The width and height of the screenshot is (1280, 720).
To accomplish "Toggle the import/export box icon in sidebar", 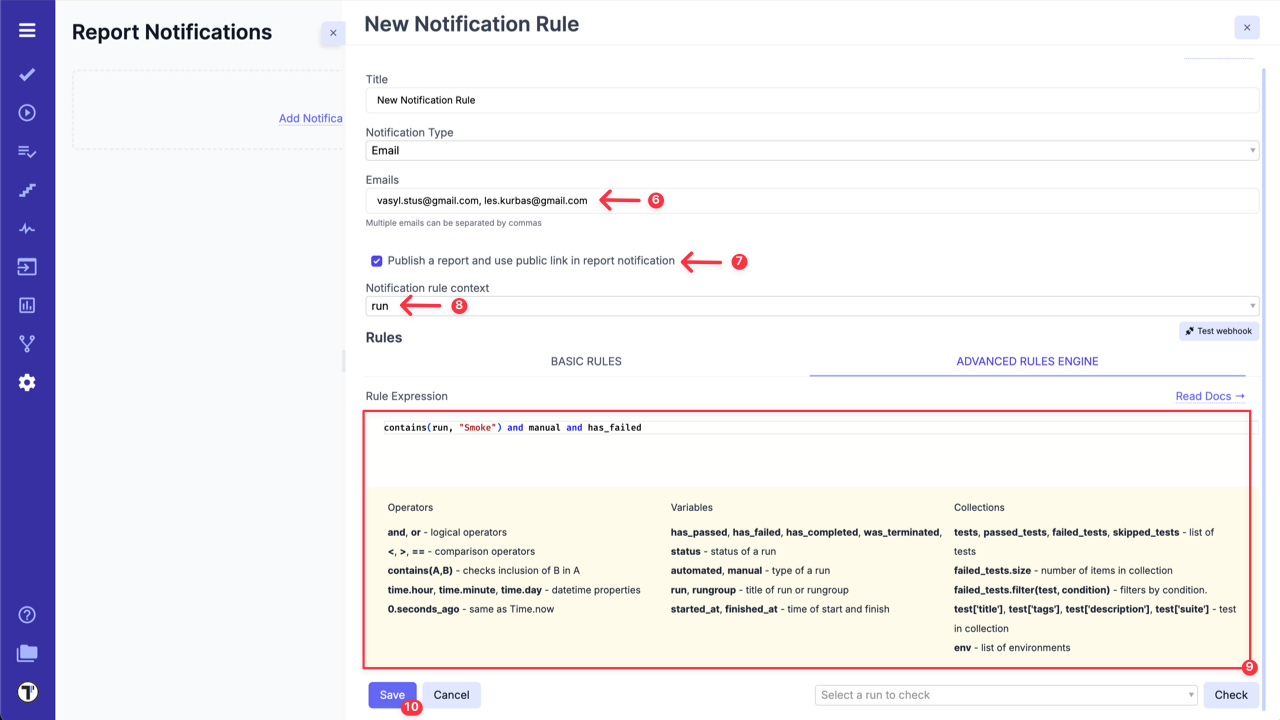I will (x=26, y=266).
